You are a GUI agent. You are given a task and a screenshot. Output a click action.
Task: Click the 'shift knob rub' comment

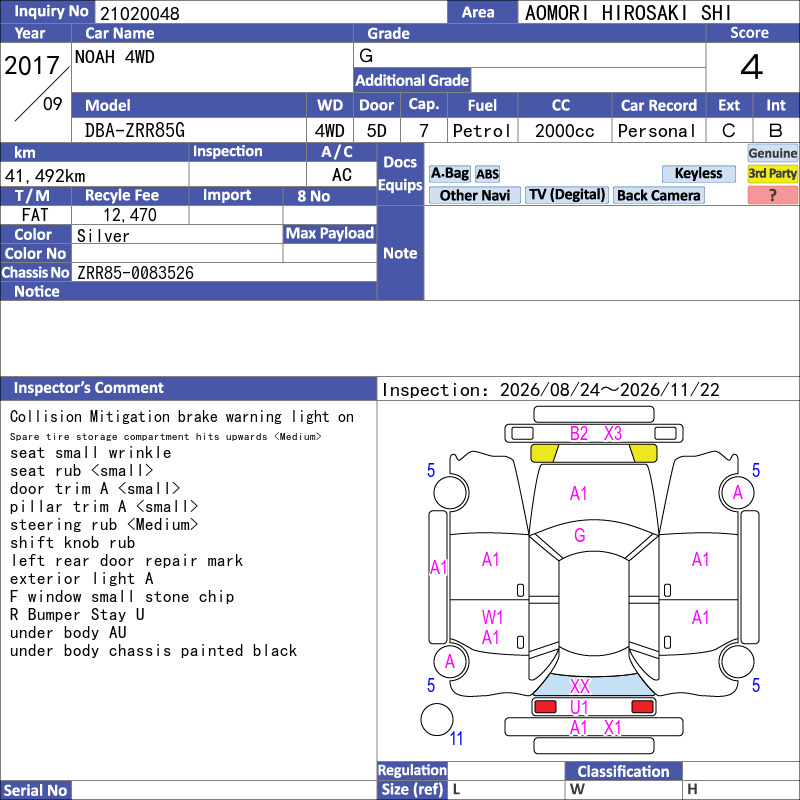72,542
